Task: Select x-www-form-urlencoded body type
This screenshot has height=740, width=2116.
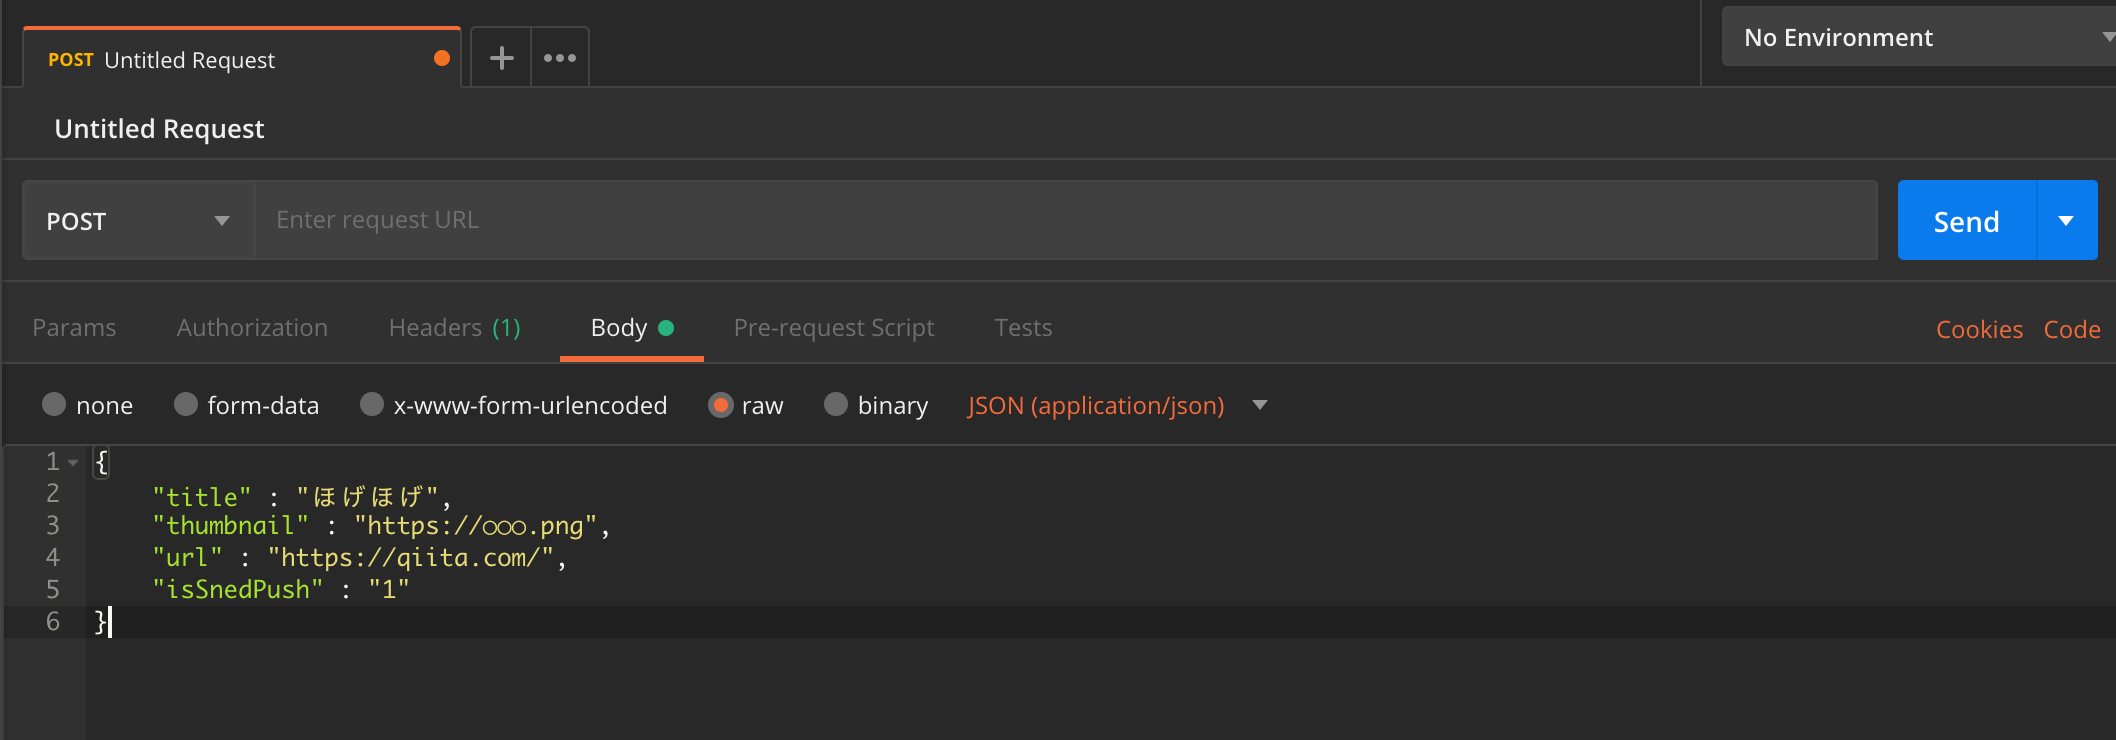Action: (x=372, y=404)
